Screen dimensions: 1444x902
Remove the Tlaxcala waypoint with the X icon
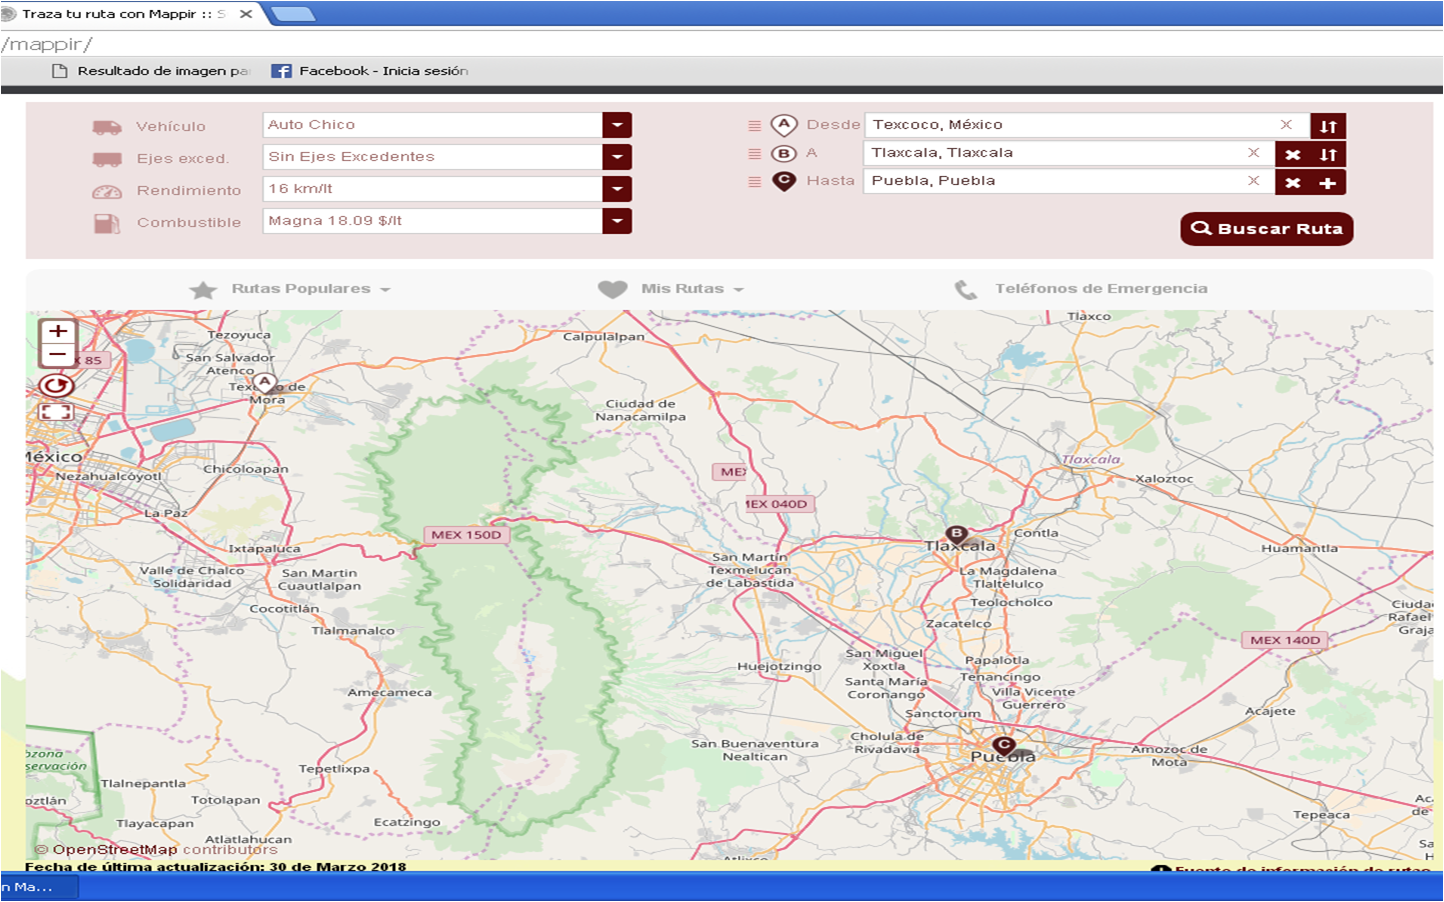pyautogui.click(x=1293, y=153)
